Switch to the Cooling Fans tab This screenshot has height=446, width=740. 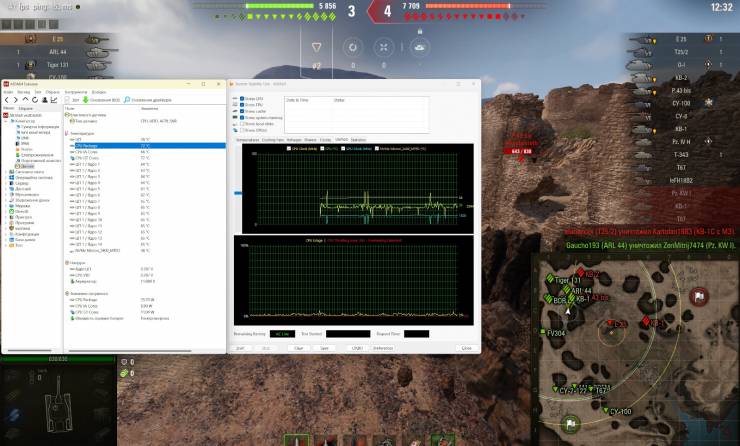tap(272, 139)
